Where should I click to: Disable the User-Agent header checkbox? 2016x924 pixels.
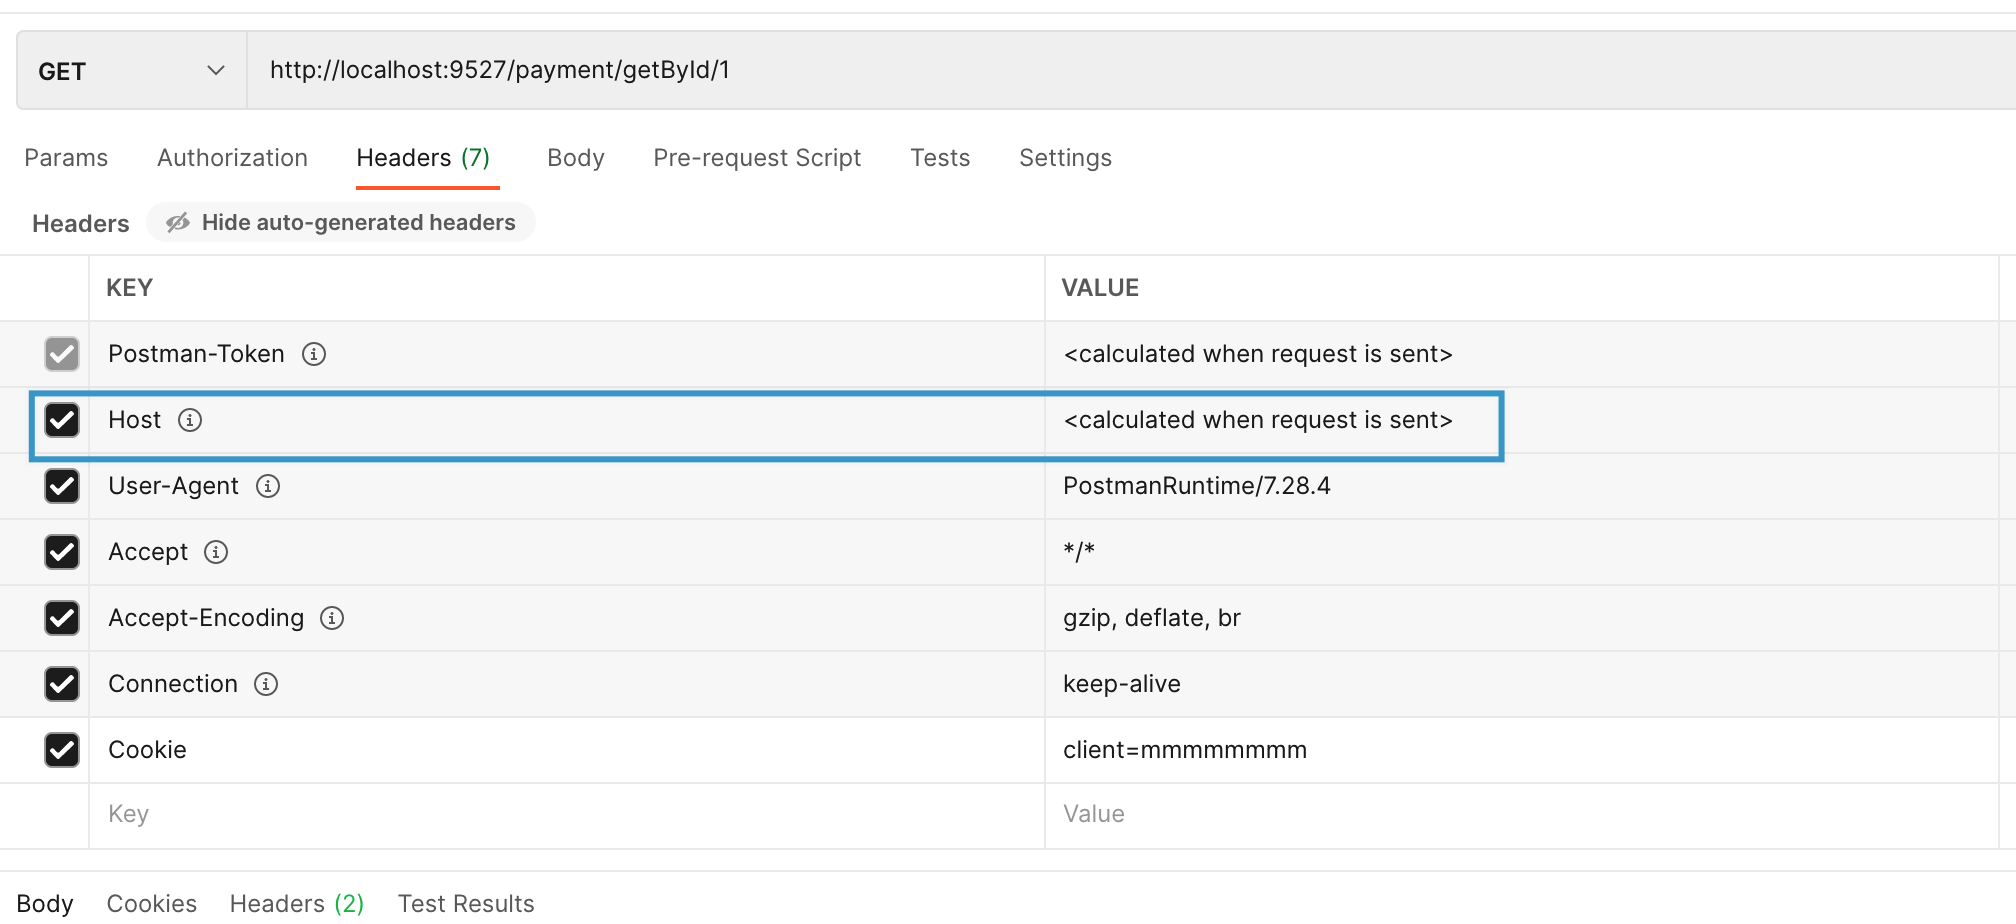[x=62, y=486]
